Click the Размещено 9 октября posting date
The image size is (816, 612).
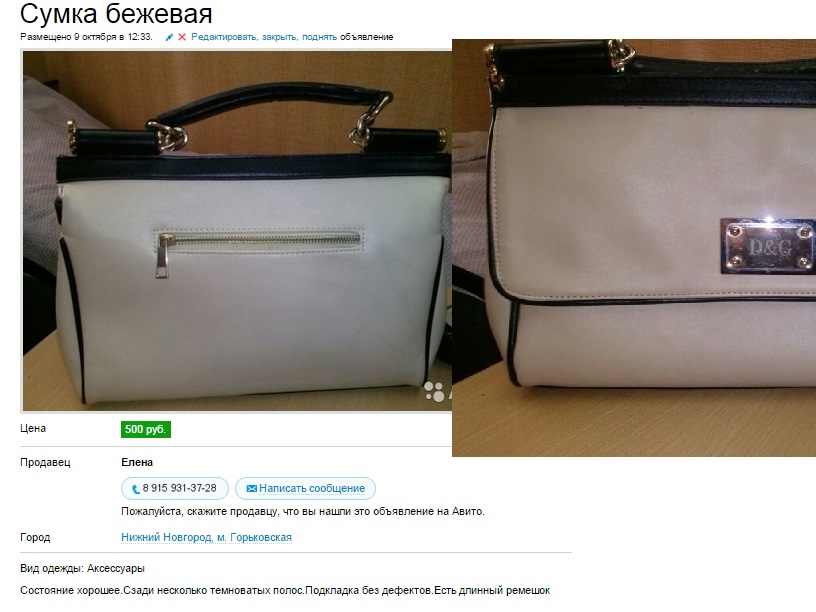(86, 37)
